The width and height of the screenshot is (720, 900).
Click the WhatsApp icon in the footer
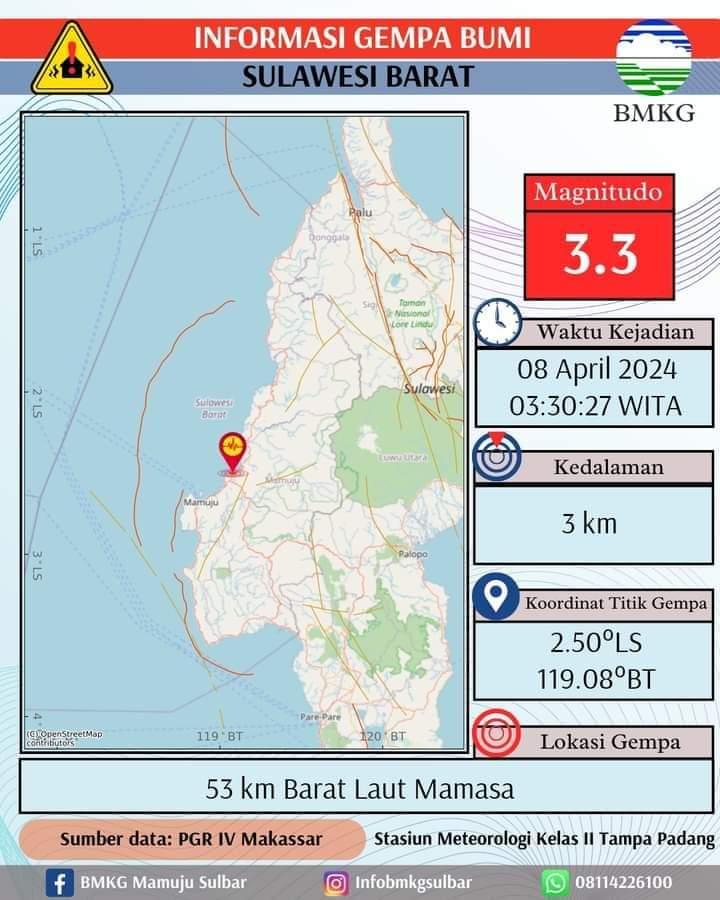[555, 883]
